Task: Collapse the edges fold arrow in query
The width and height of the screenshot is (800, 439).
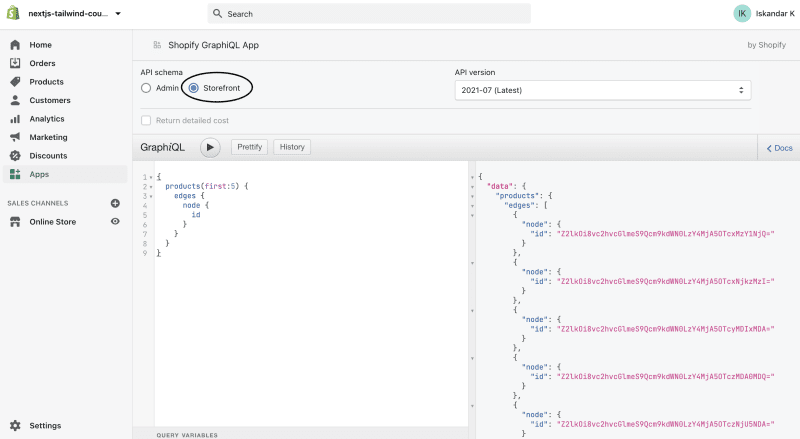Action: click(x=151, y=197)
